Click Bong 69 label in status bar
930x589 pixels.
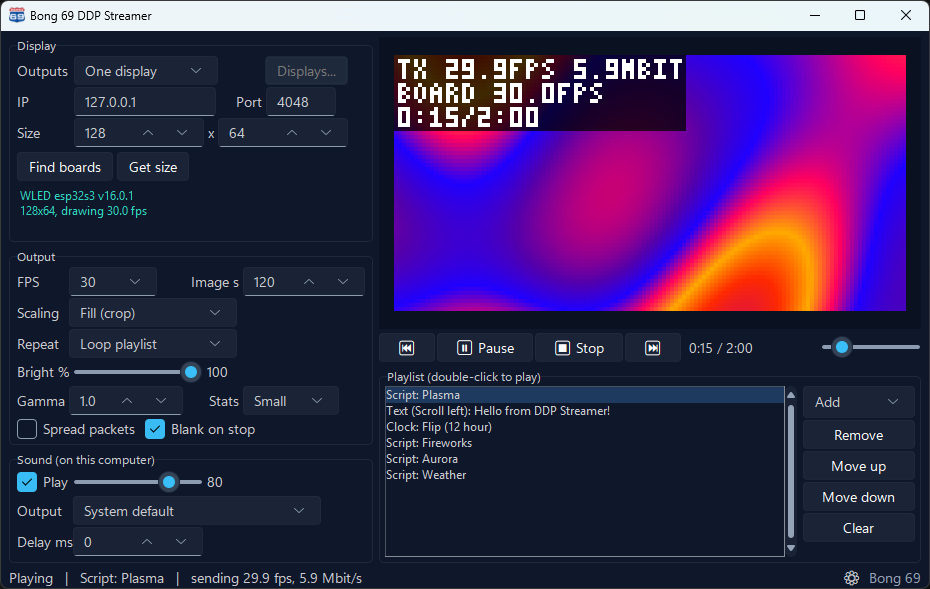[x=894, y=578]
